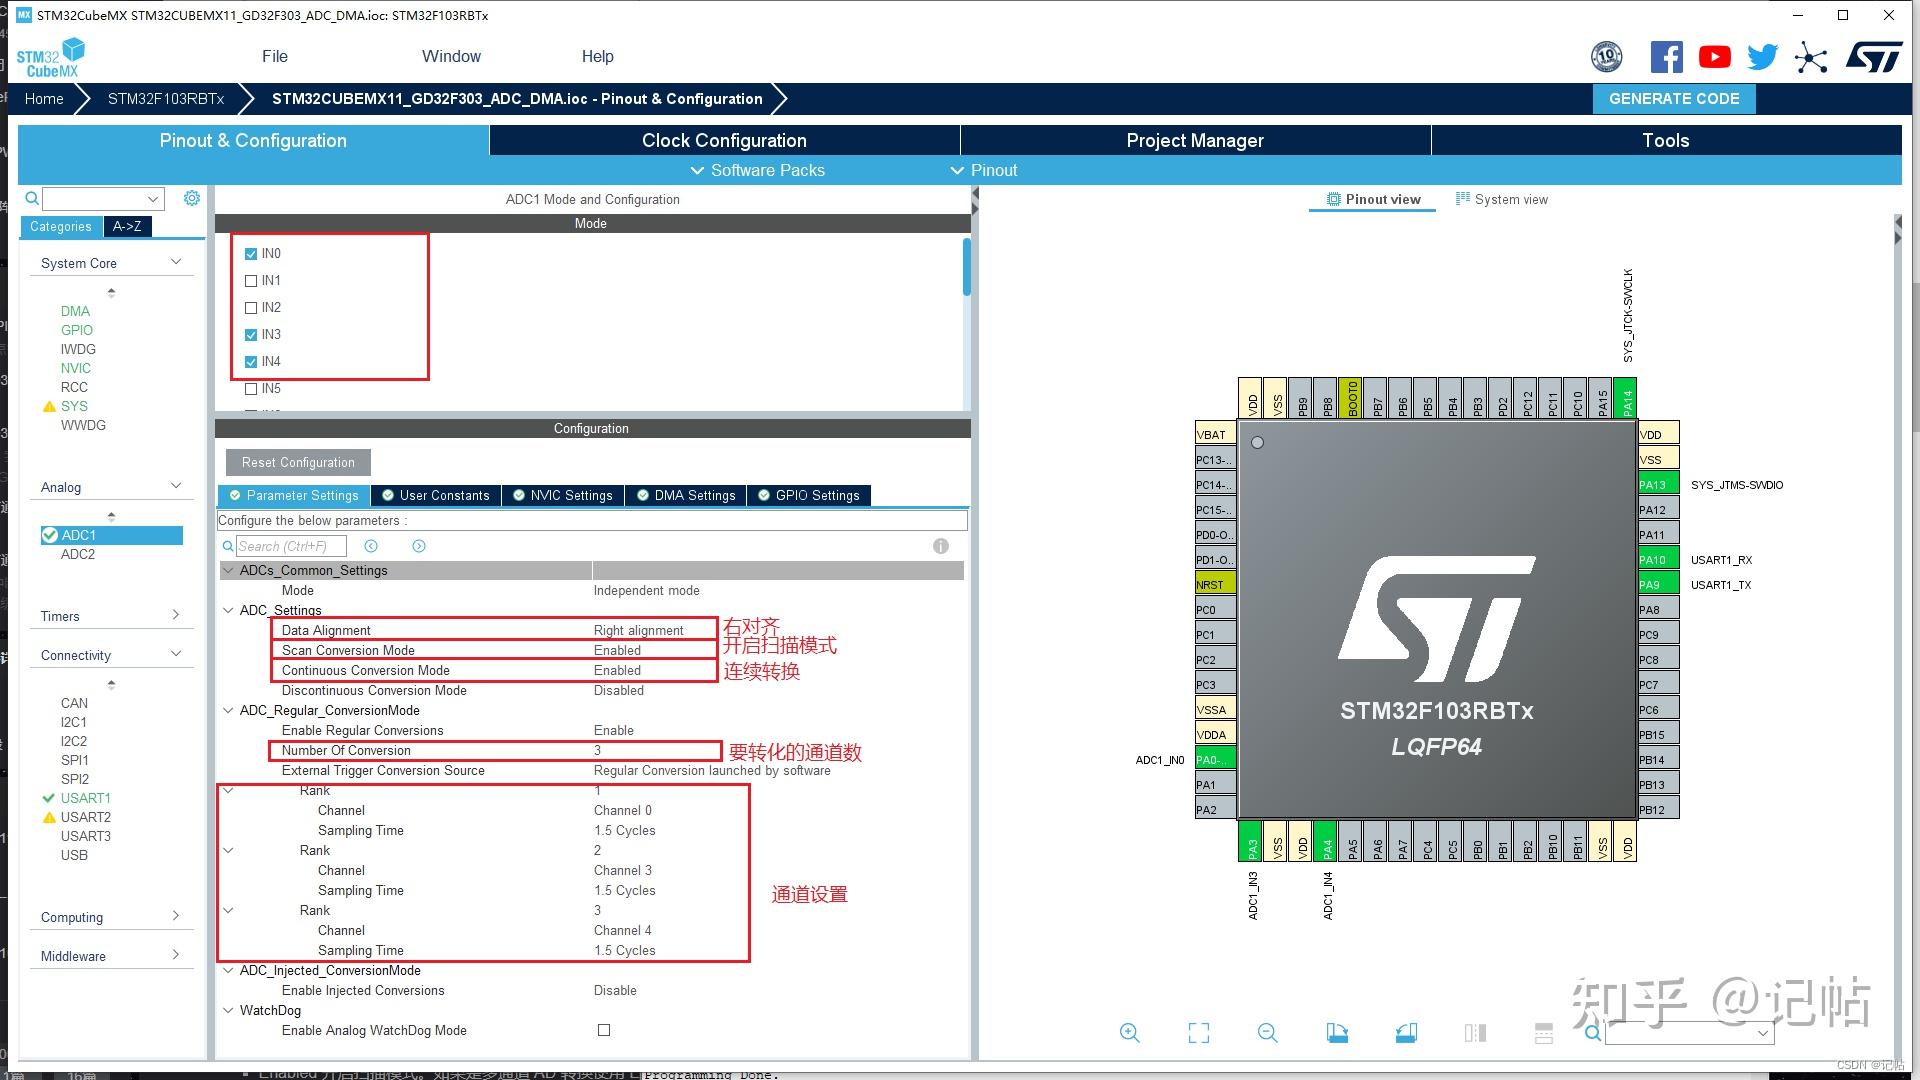Zoom in on the pinout view
The image size is (1920, 1080).
tap(1130, 1033)
